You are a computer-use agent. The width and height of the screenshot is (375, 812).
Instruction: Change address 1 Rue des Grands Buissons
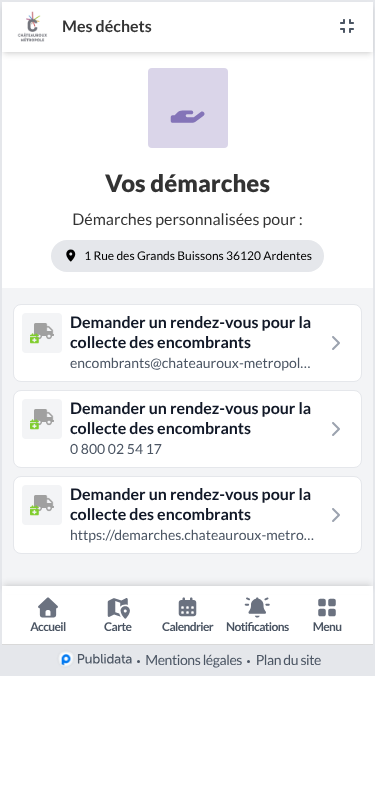(x=188, y=256)
